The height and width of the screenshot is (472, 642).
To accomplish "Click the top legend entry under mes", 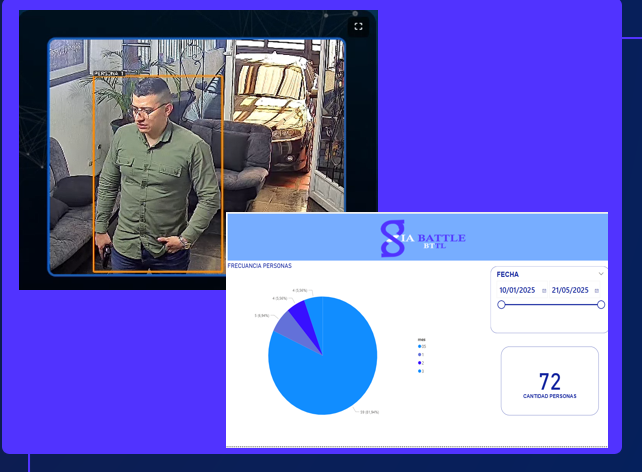I will click(x=421, y=346).
